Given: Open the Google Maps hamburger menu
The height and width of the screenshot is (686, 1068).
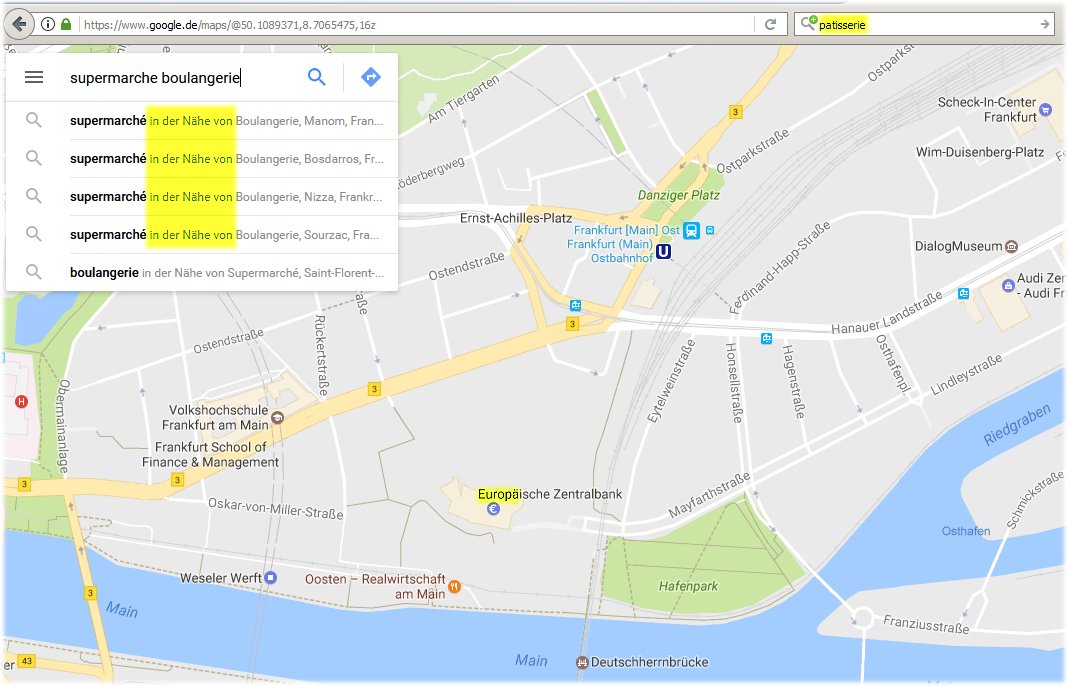Looking at the screenshot, I should point(34,77).
